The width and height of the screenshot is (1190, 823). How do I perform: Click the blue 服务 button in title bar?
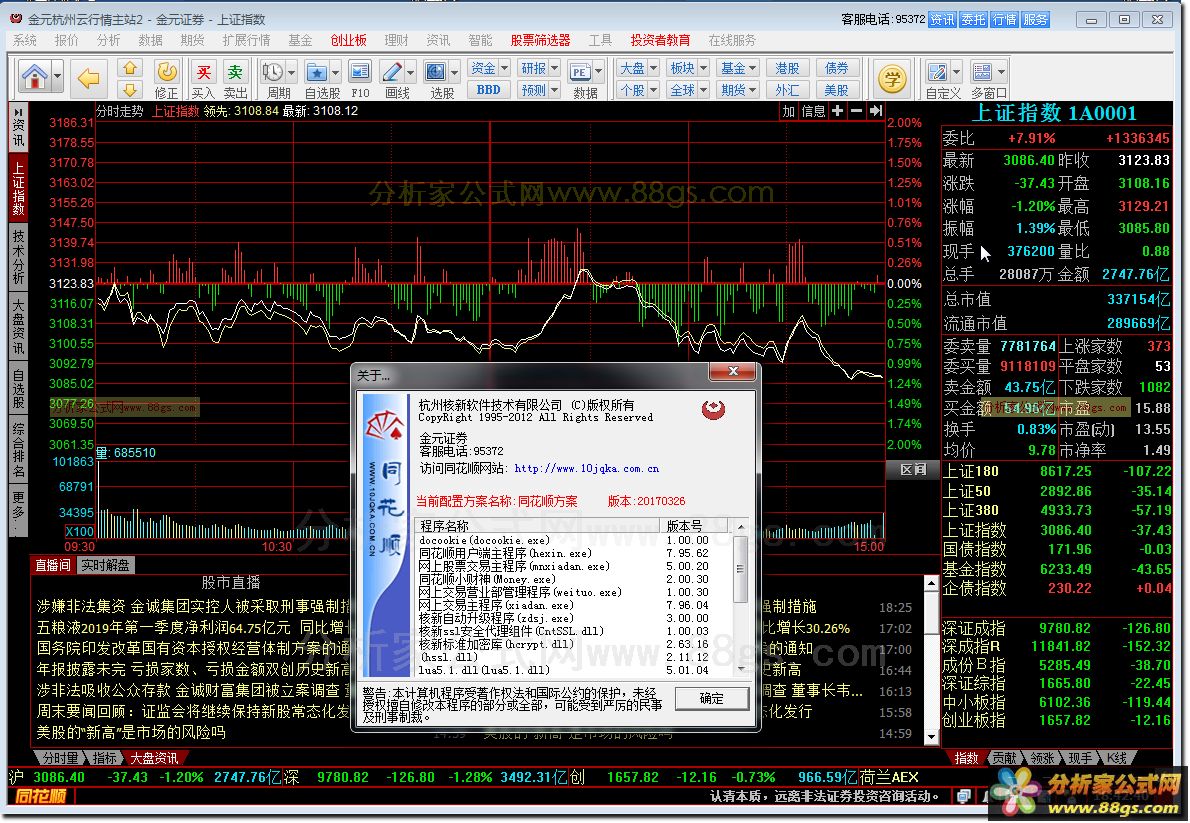point(1035,20)
